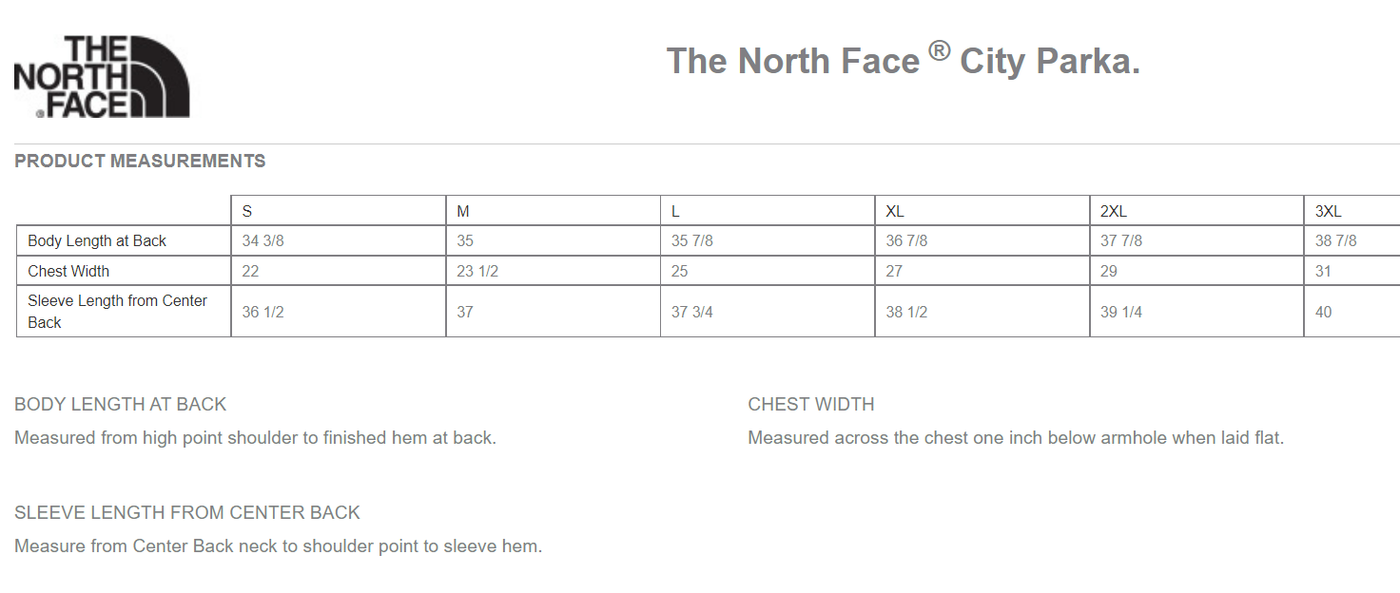The width and height of the screenshot is (1400, 593).
Task: Click the City Parka page title
Action: (903, 61)
